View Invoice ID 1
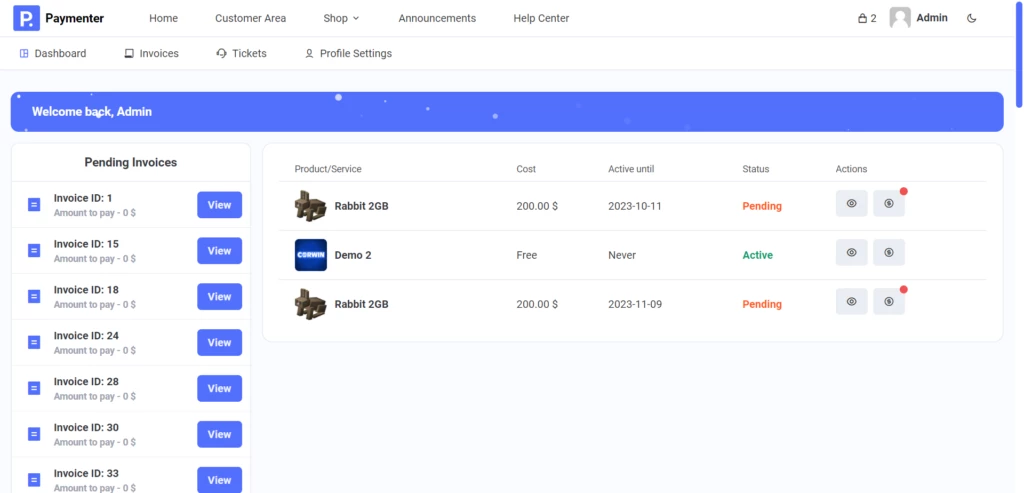 (219, 205)
